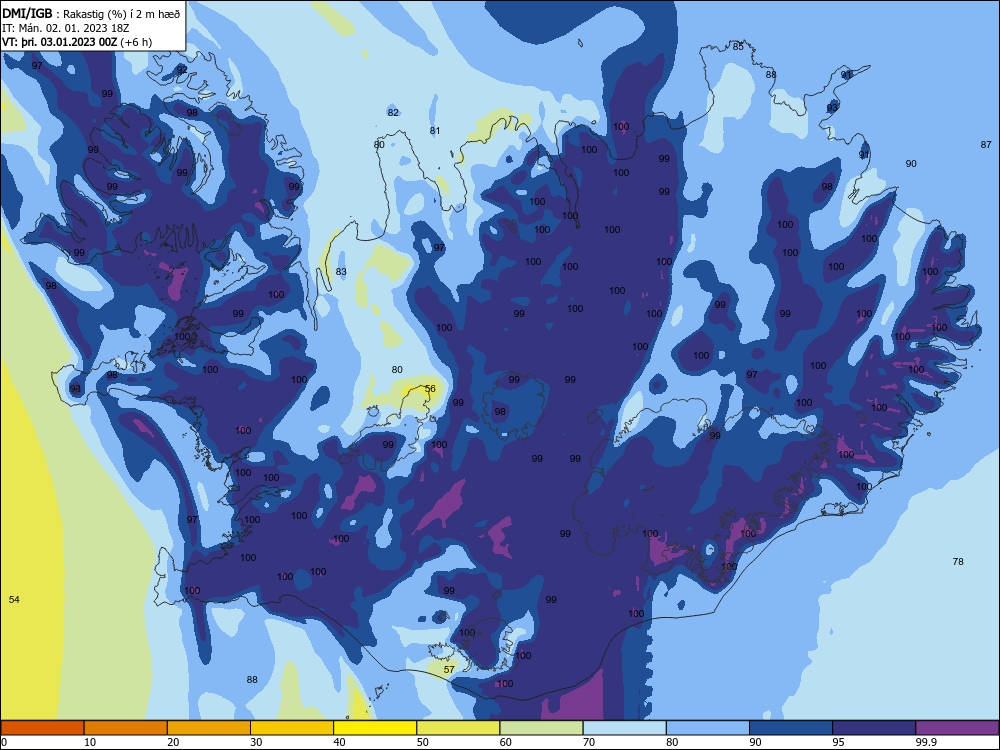
Task: Click the legend tick label 99.9
Action: click(x=926, y=742)
